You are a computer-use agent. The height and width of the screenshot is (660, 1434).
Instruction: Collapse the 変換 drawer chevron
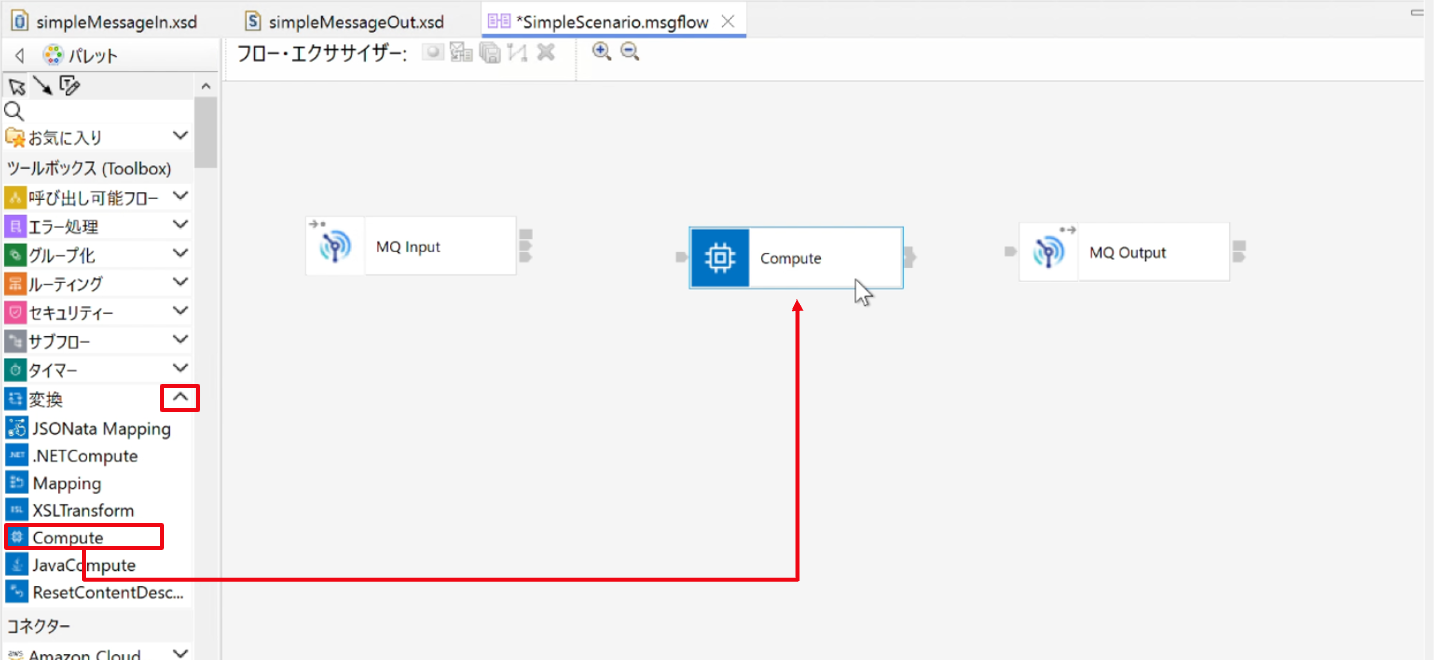tap(180, 398)
